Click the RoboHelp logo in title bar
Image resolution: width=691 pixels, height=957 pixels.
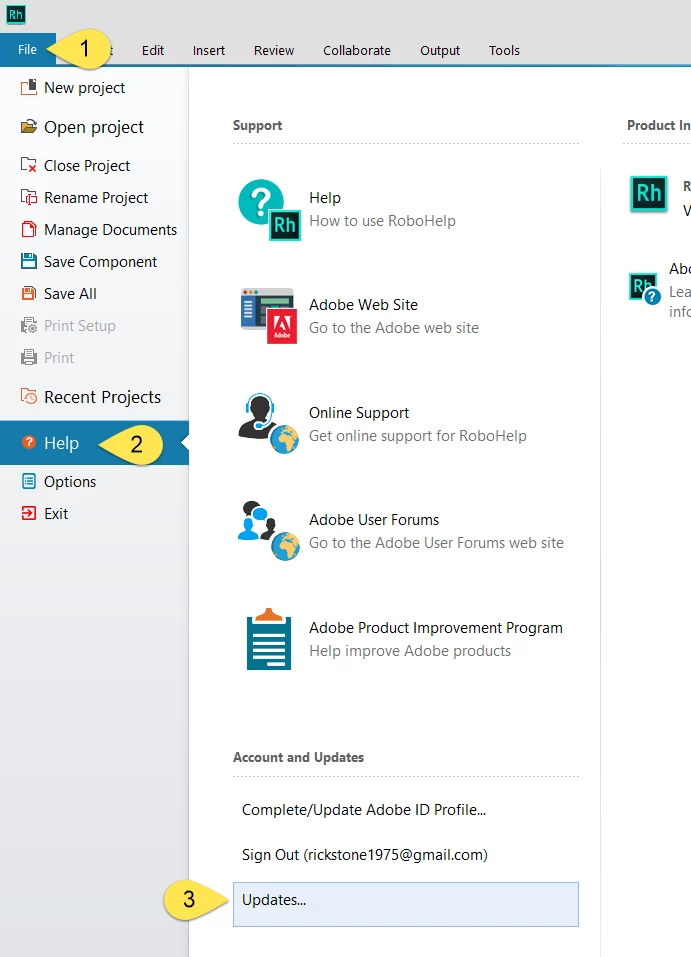point(16,14)
